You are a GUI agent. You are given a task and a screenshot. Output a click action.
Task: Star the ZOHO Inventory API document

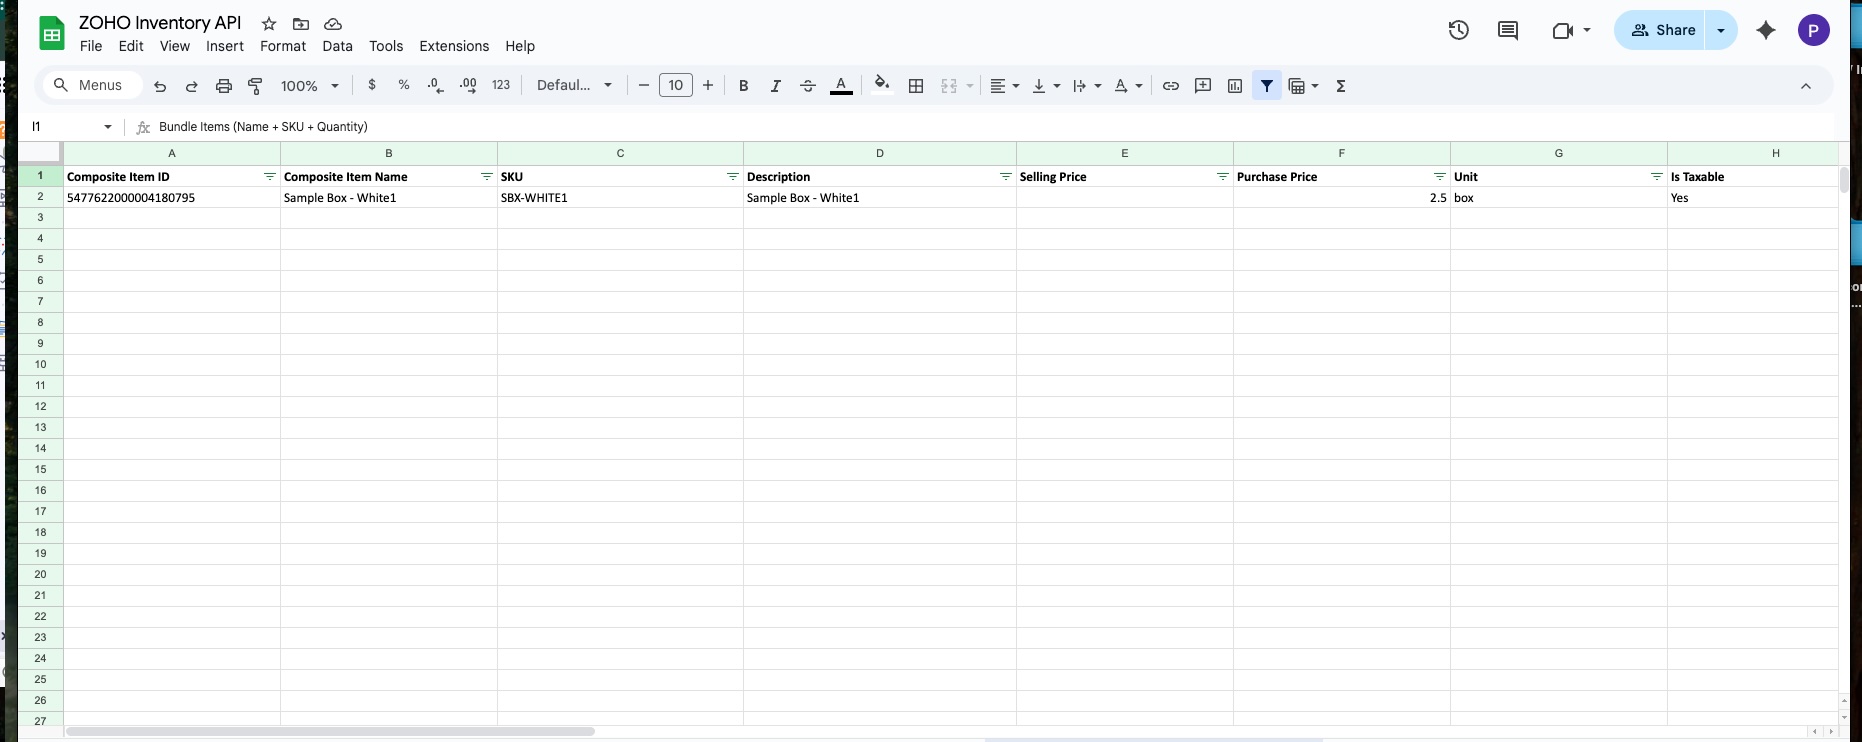coord(269,23)
